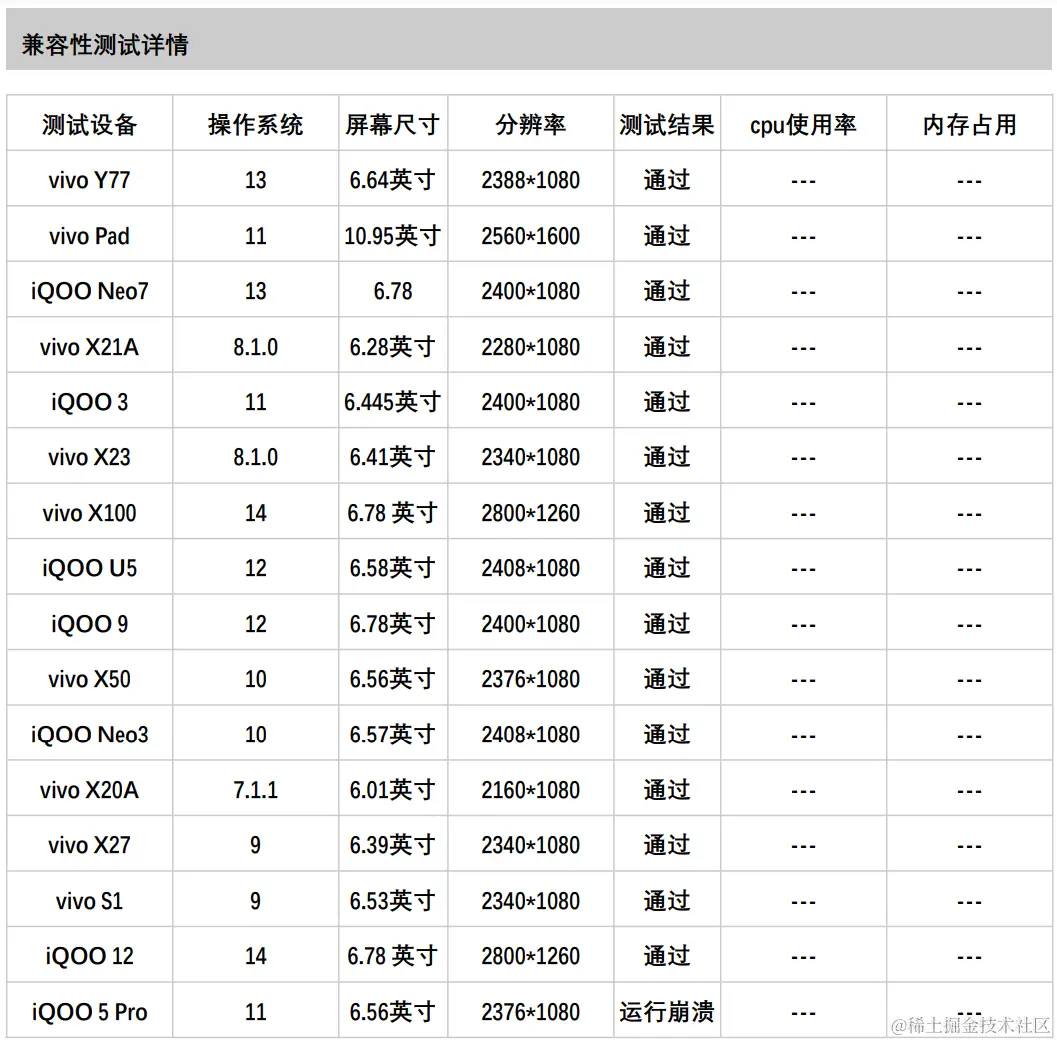
Task: Select the 测试结果 column header
Action: point(667,125)
